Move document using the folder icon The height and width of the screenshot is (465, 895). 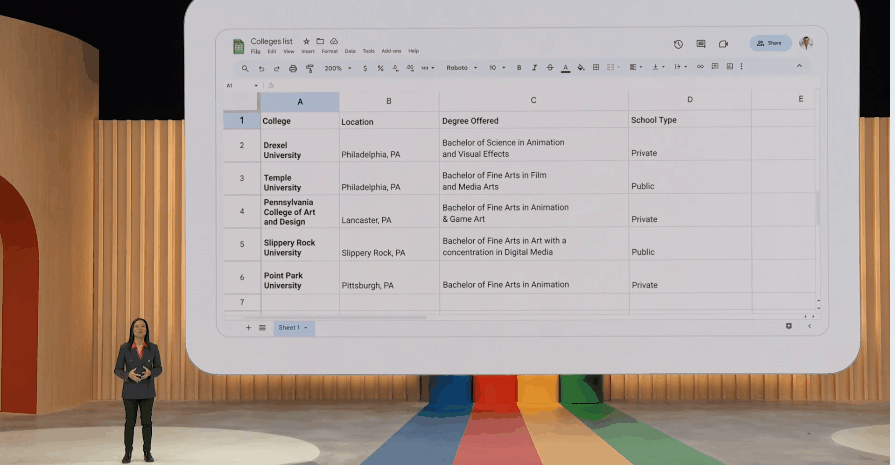coord(320,41)
